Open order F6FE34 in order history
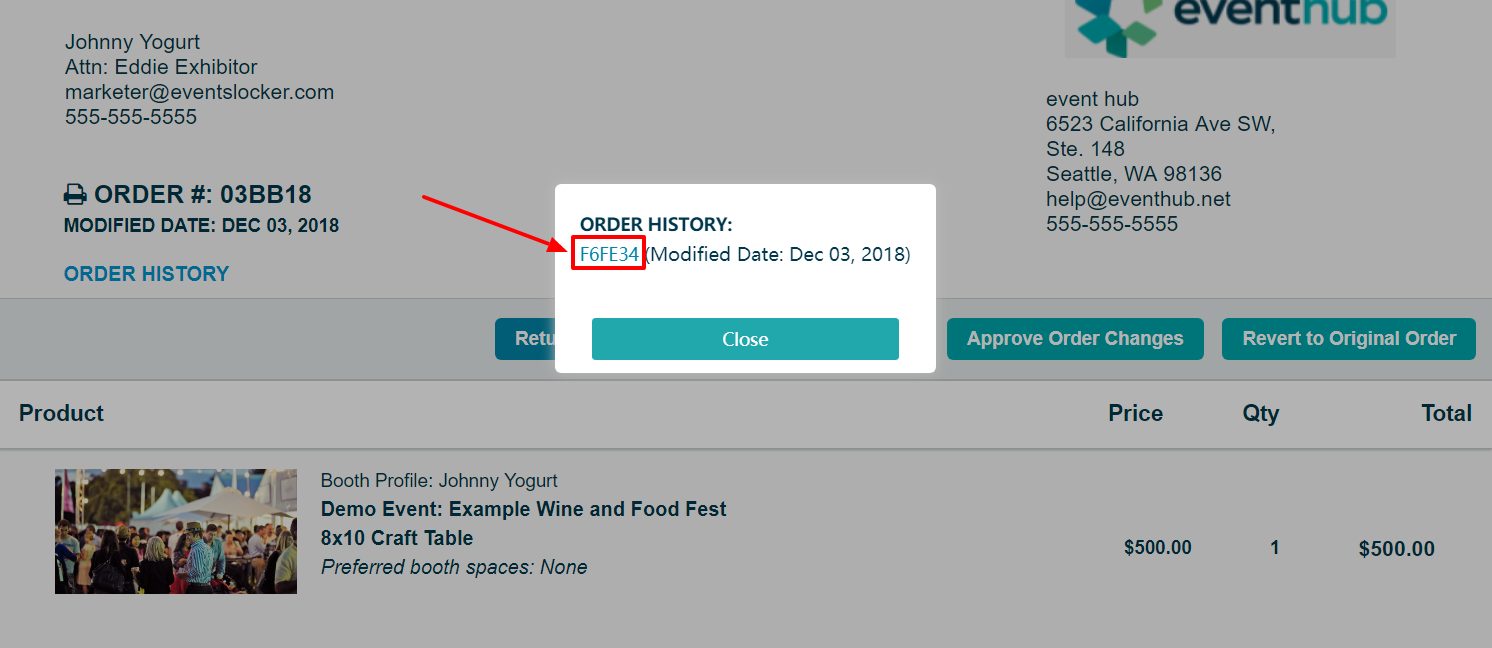Image resolution: width=1492 pixels, height=648 pixels. (609, 254)
